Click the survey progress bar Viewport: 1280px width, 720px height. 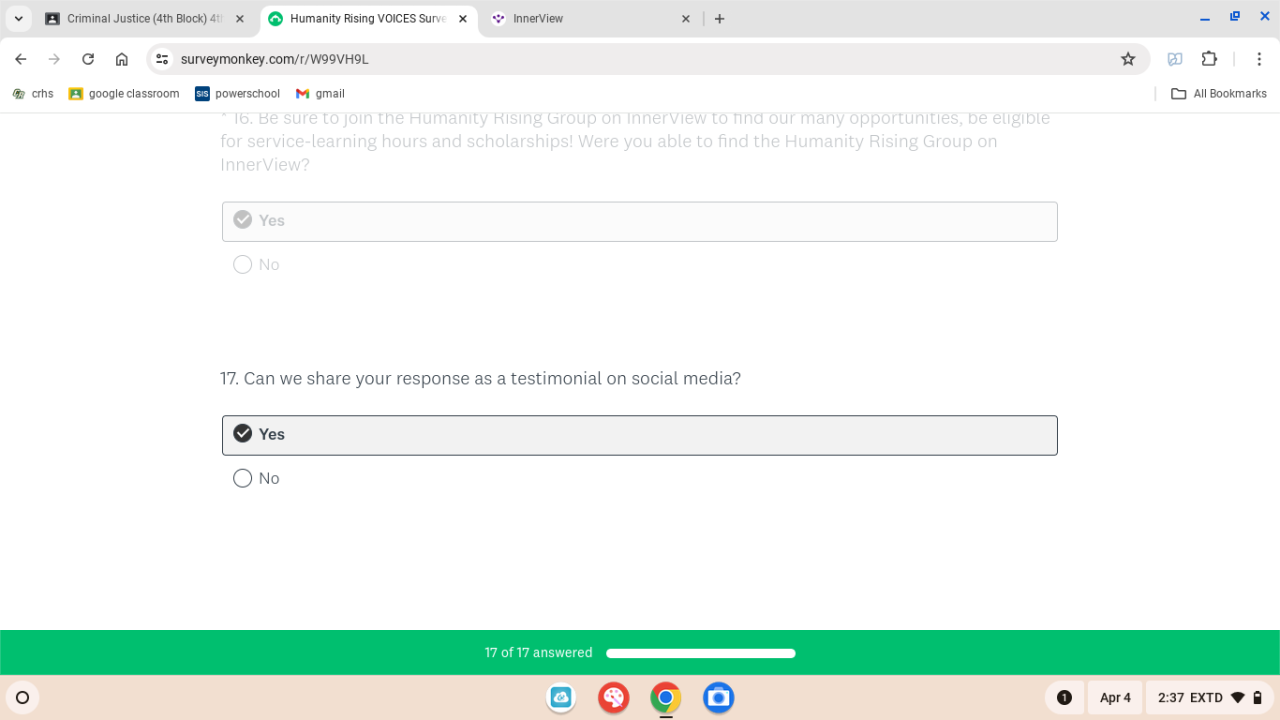(x=701, y=654)
